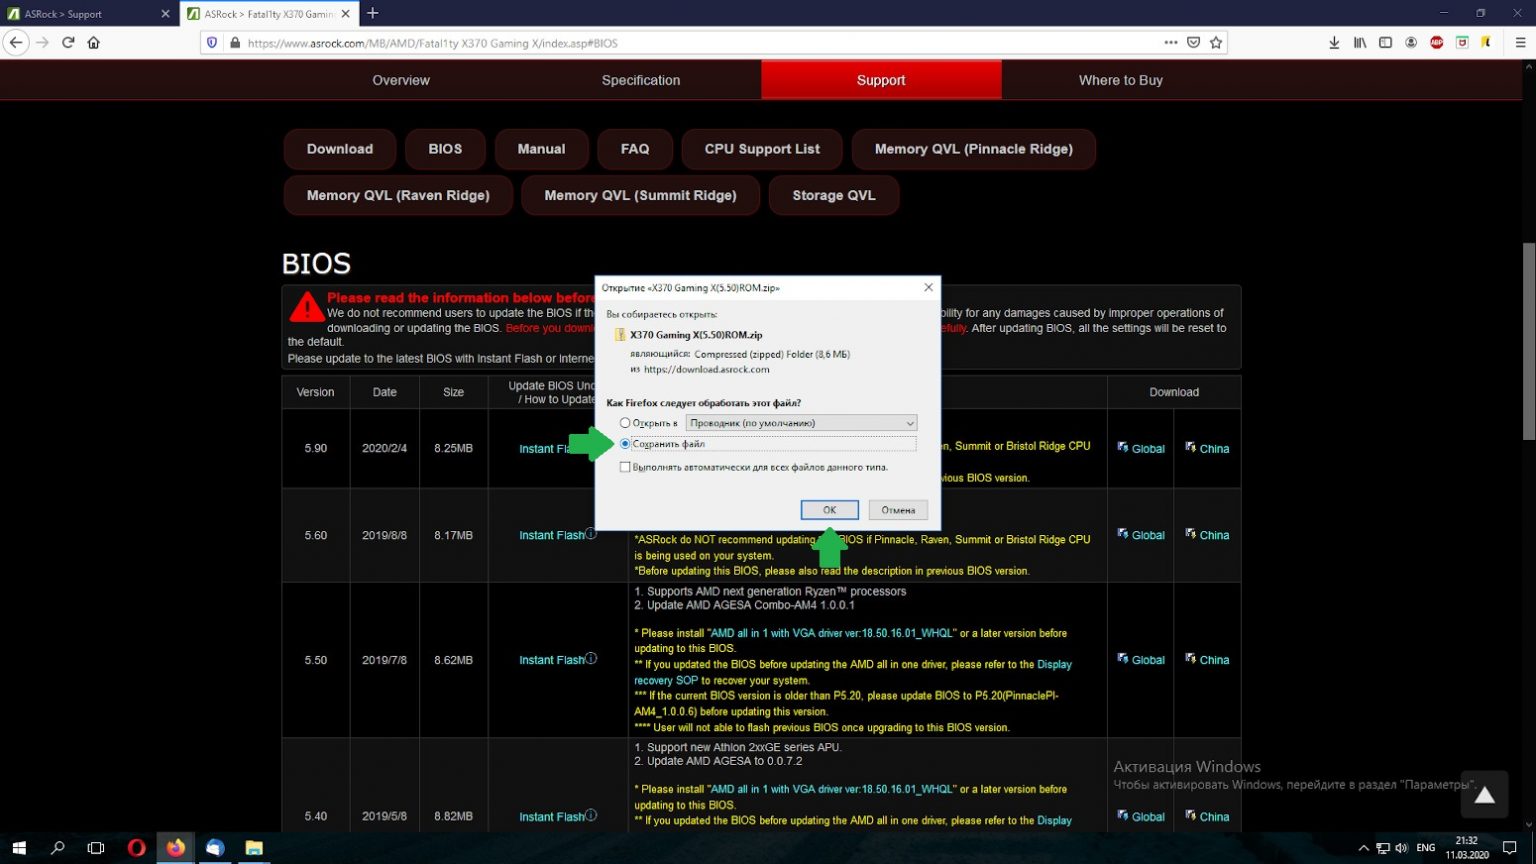Show sidebars icon in Firefox toolbar

(1385, 42)
